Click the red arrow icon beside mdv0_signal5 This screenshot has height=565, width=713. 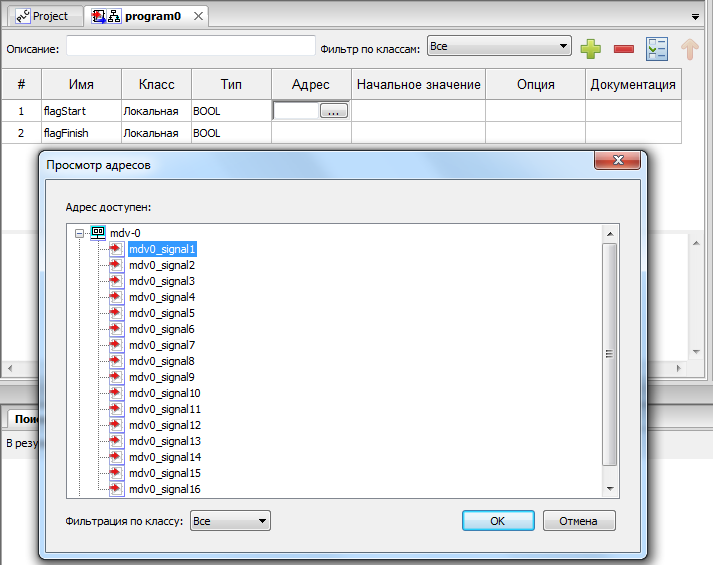(116, 313)
